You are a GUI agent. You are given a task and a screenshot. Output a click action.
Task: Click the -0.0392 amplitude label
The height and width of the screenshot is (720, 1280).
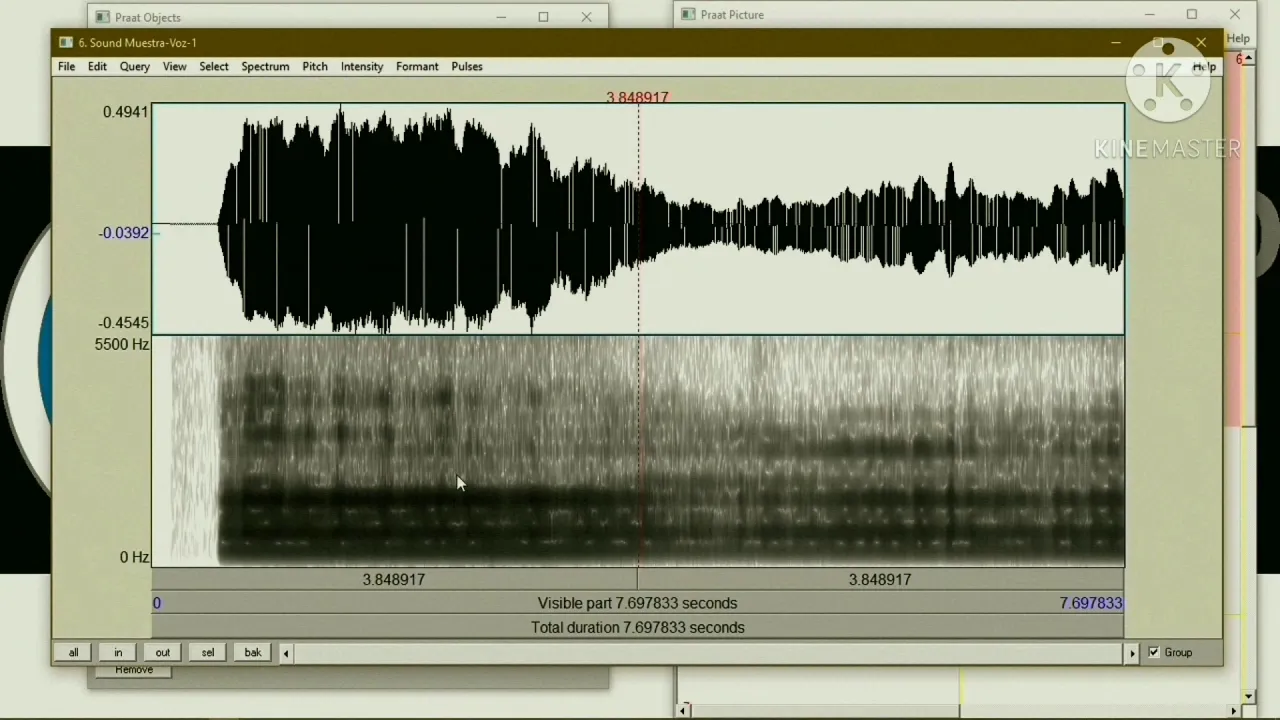pyautogui.click(x=124, y=233)
